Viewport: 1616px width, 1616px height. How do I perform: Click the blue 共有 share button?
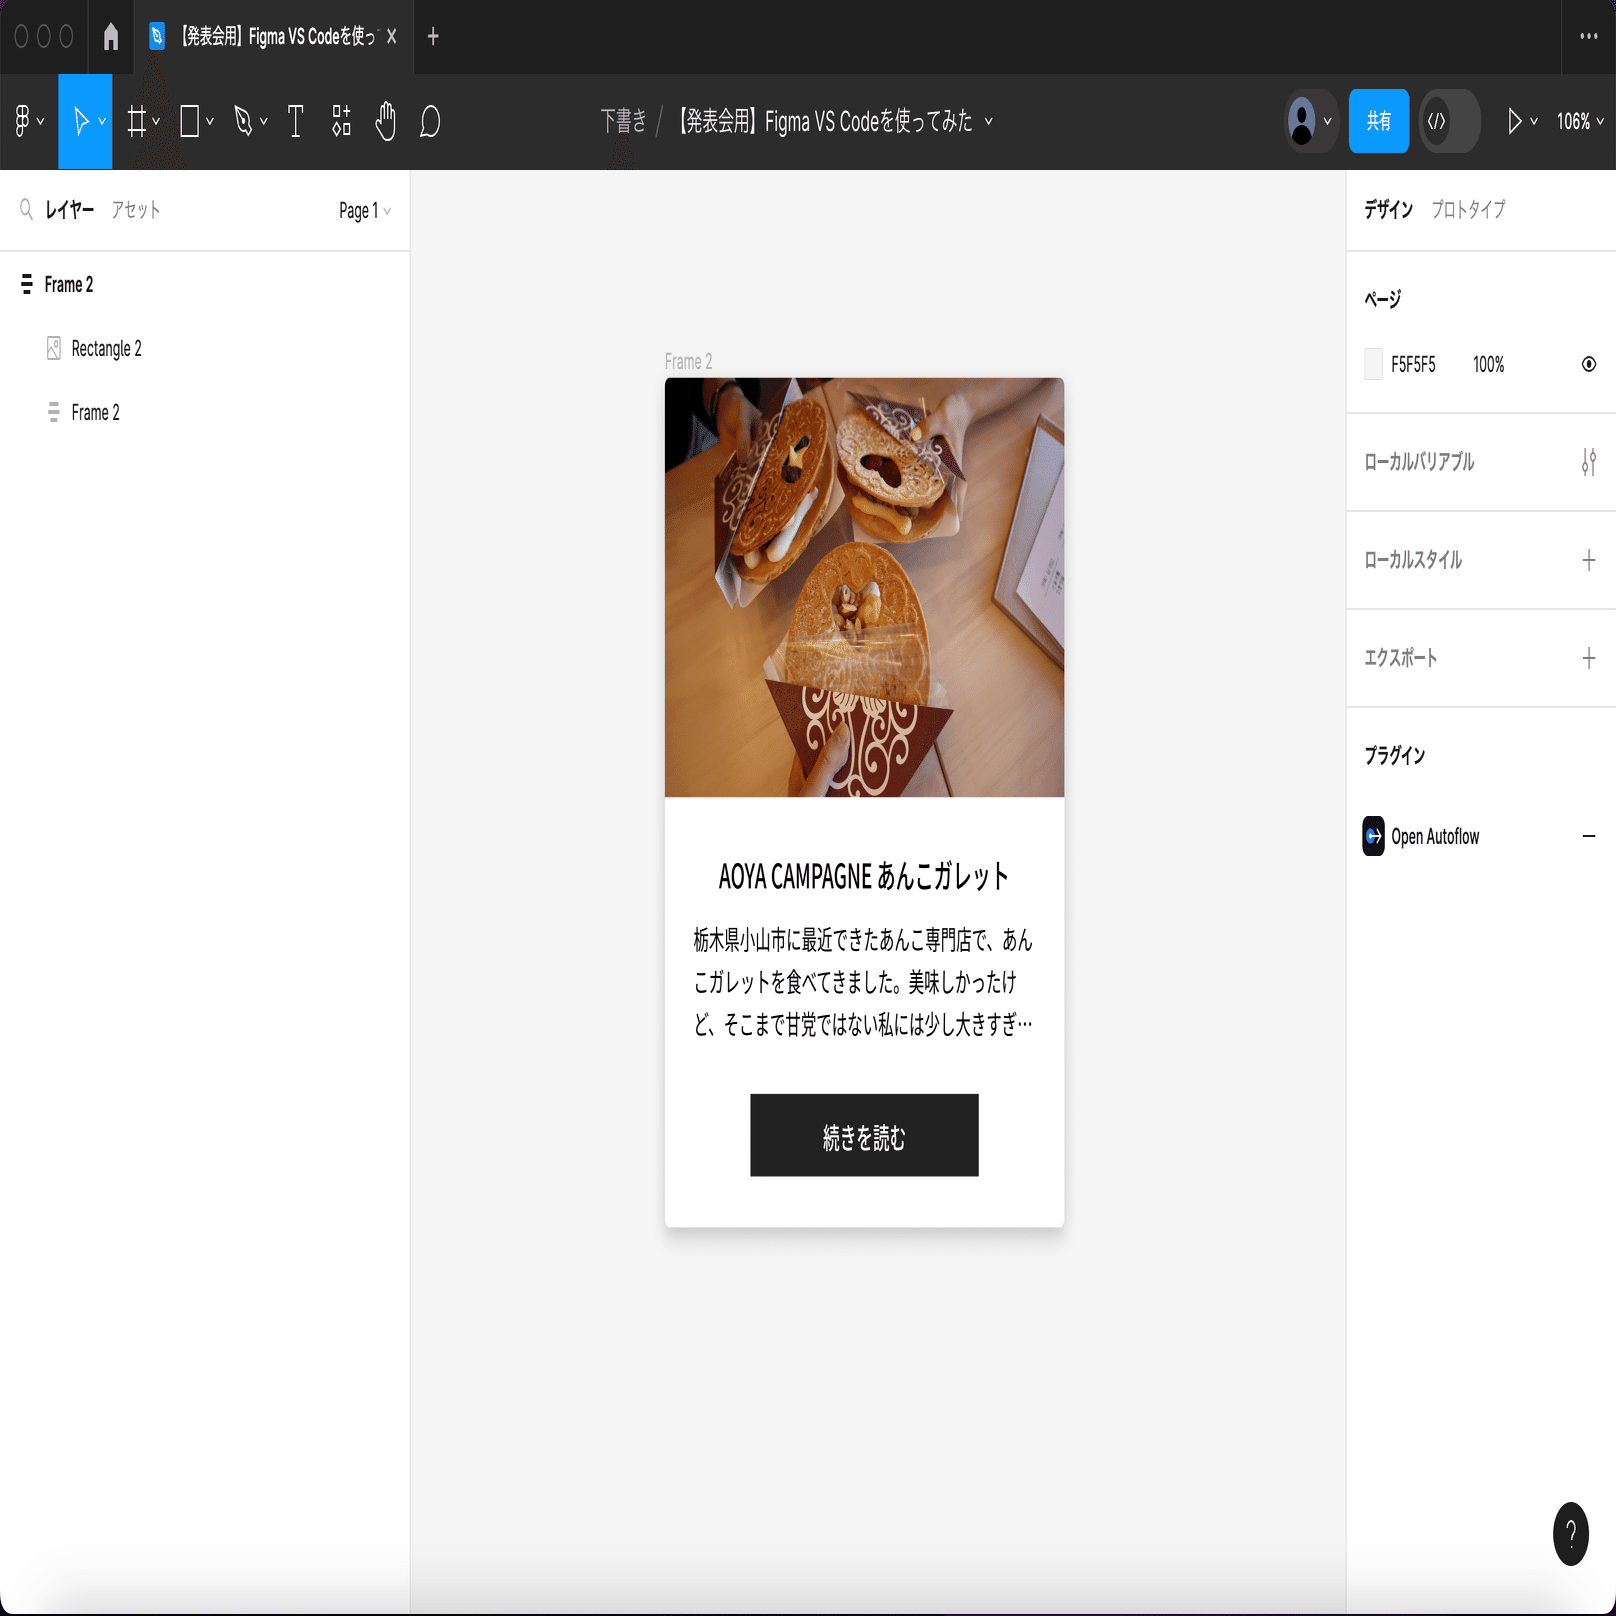click(x=1379, y=121)
